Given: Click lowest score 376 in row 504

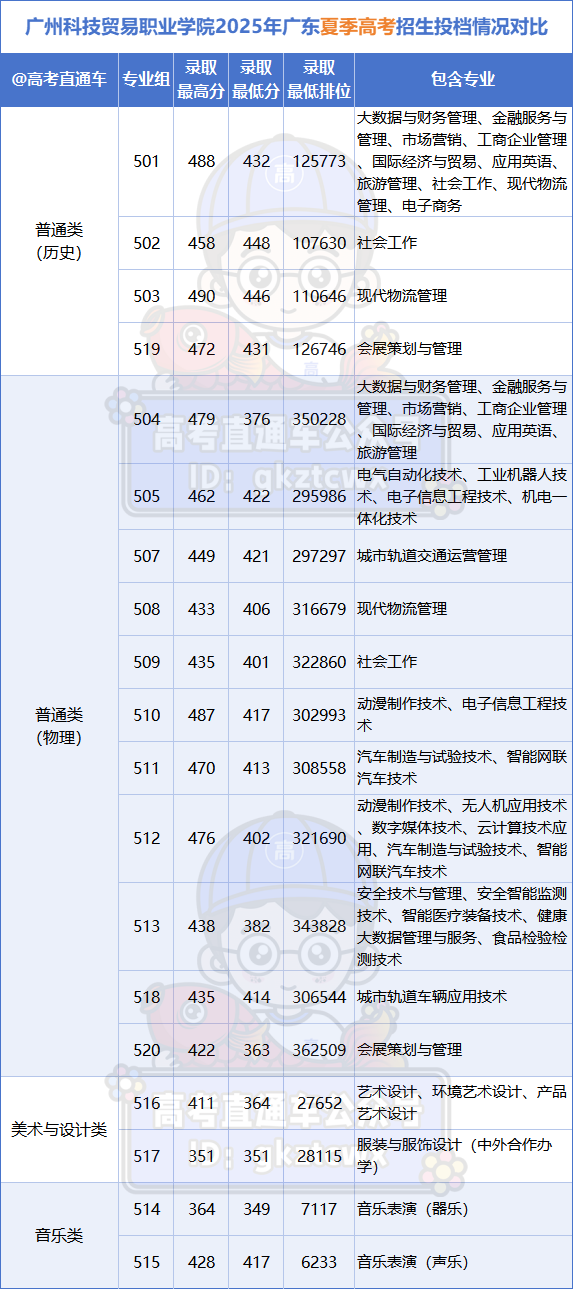Looking at the screenshot, I should pos(256,419).
